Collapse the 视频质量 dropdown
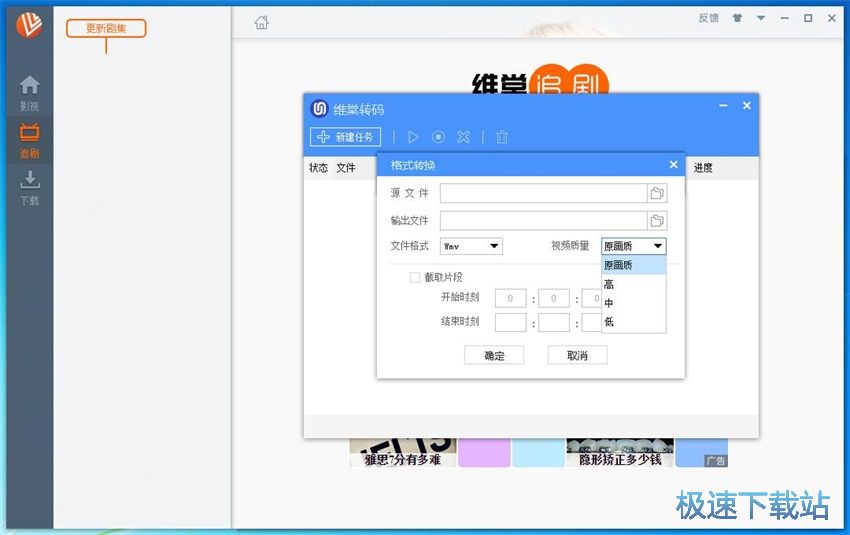This screenshot has height=535, width=850. [658, 246]
